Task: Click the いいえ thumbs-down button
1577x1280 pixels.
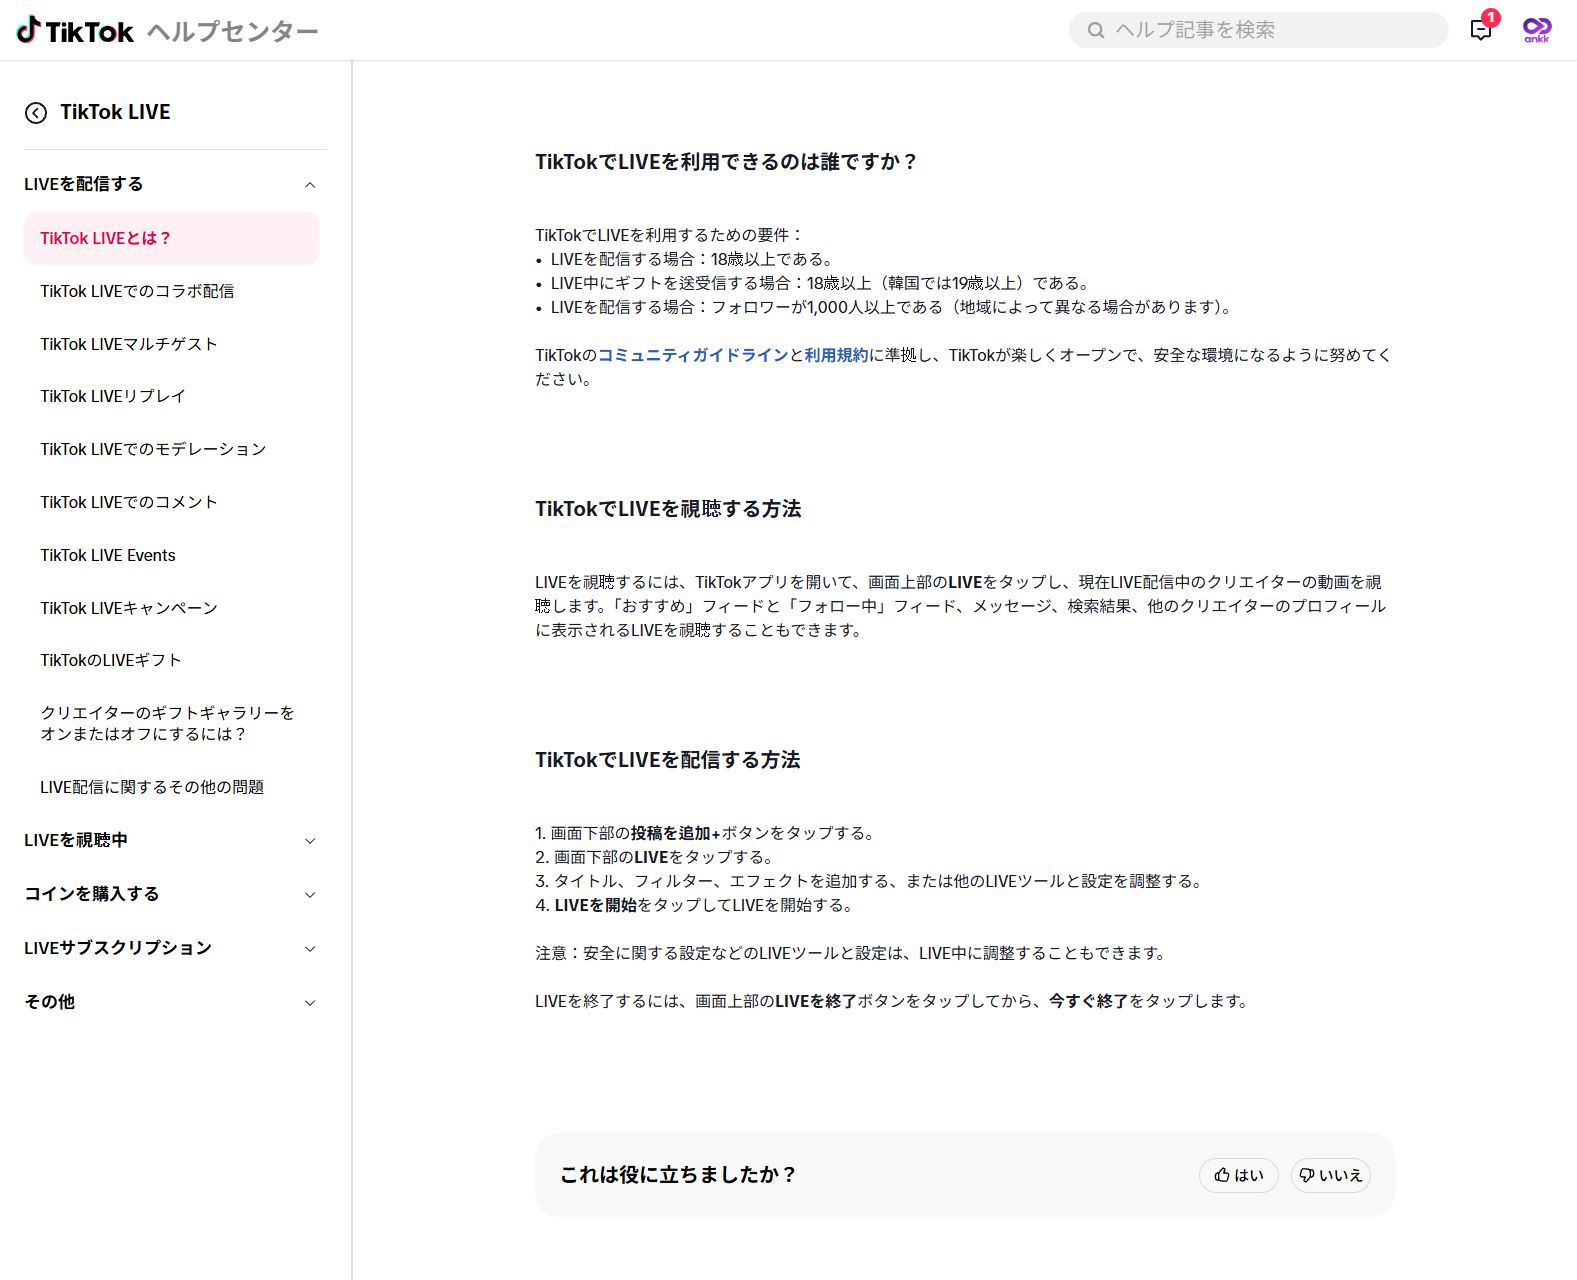Action: click(x=1331, y=1175)
